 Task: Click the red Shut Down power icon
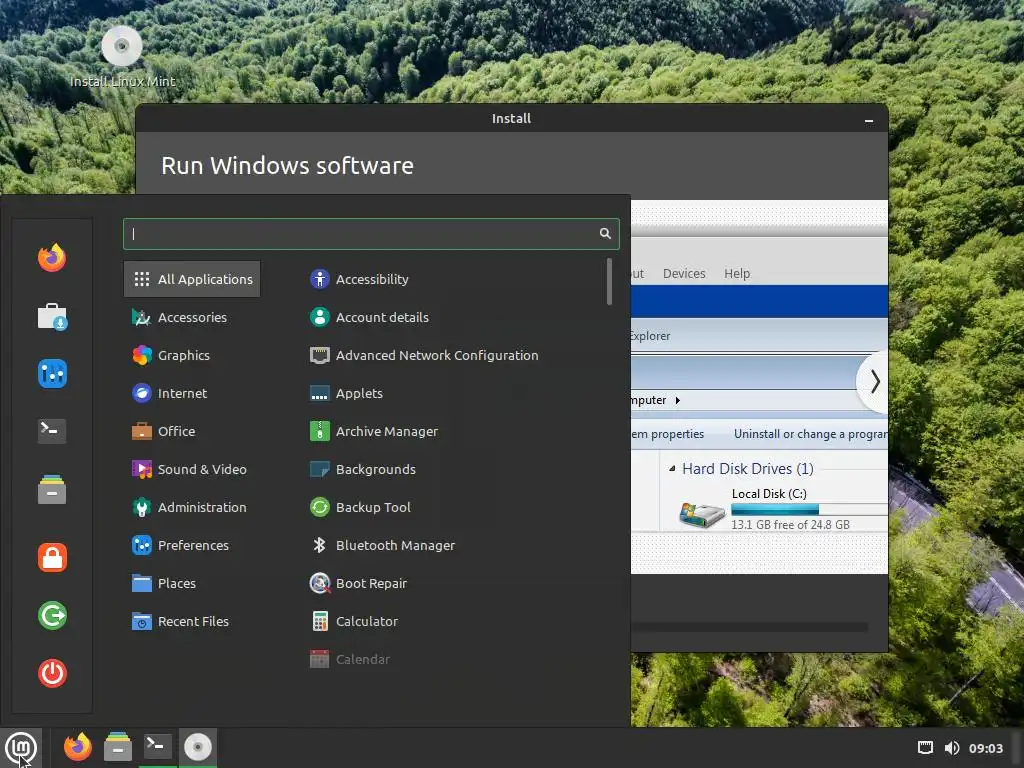[x=52, y=673]
